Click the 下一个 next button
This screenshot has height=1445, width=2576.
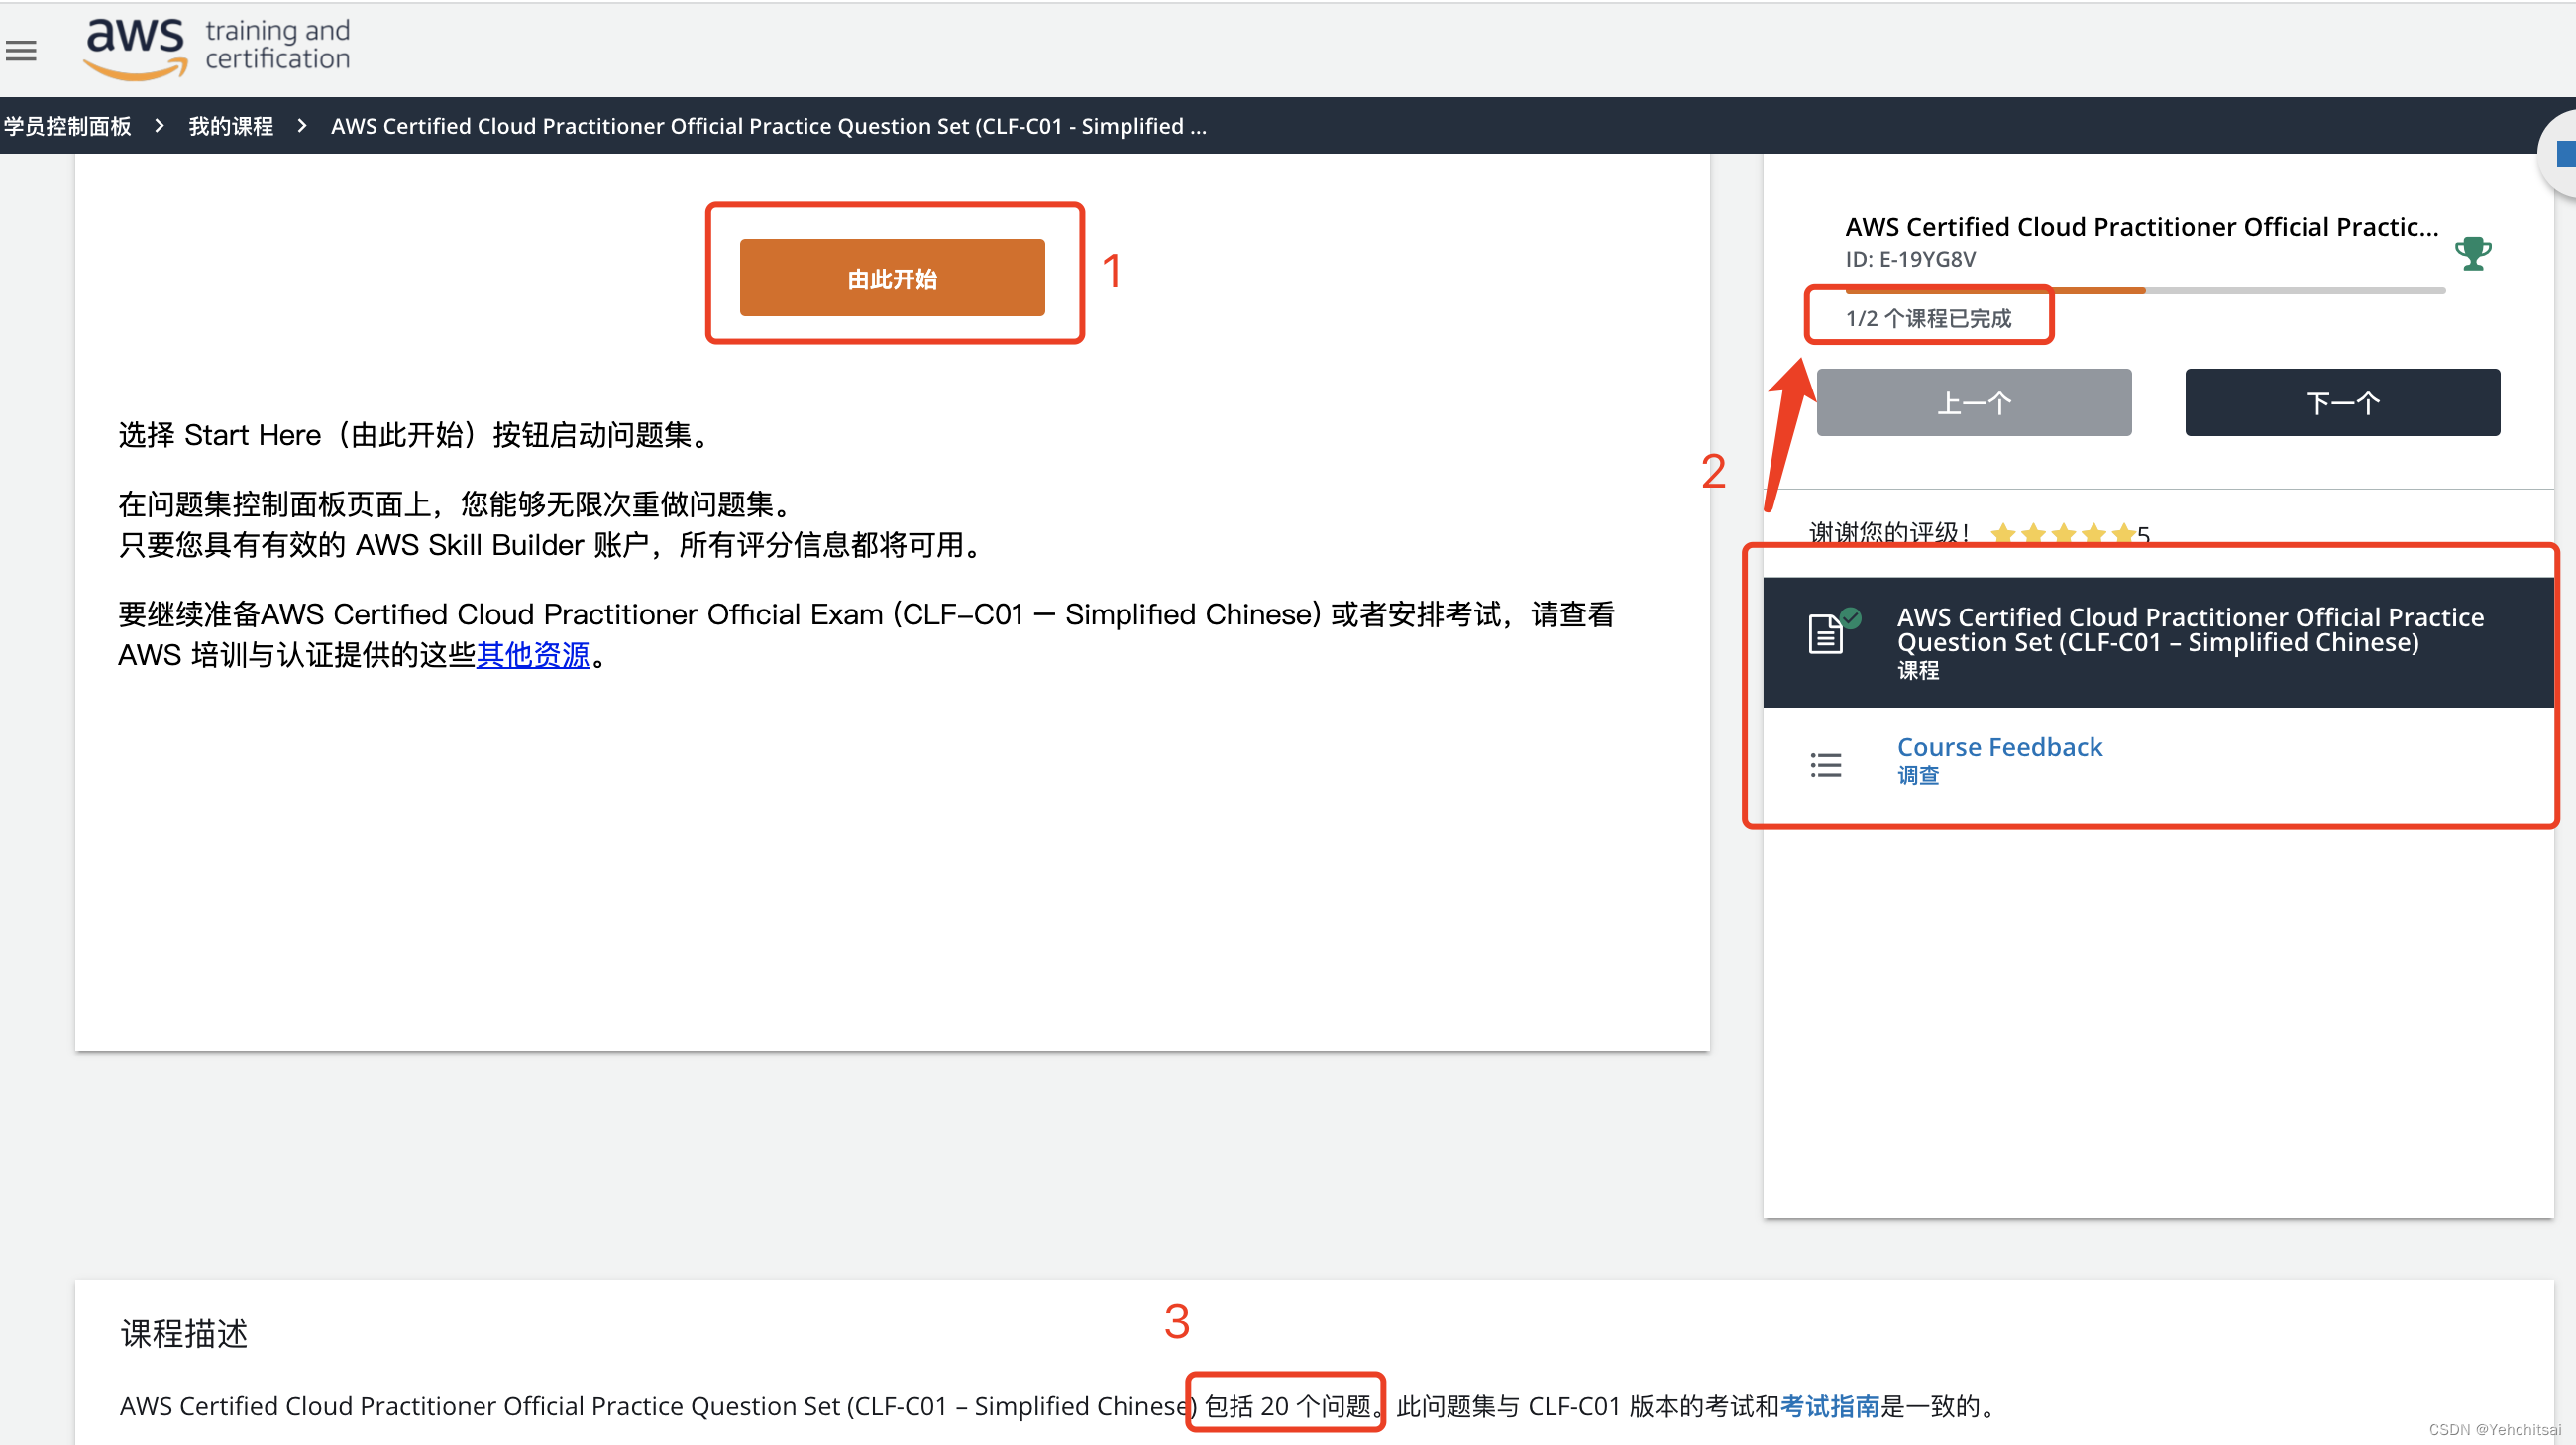pos(2341,402)
